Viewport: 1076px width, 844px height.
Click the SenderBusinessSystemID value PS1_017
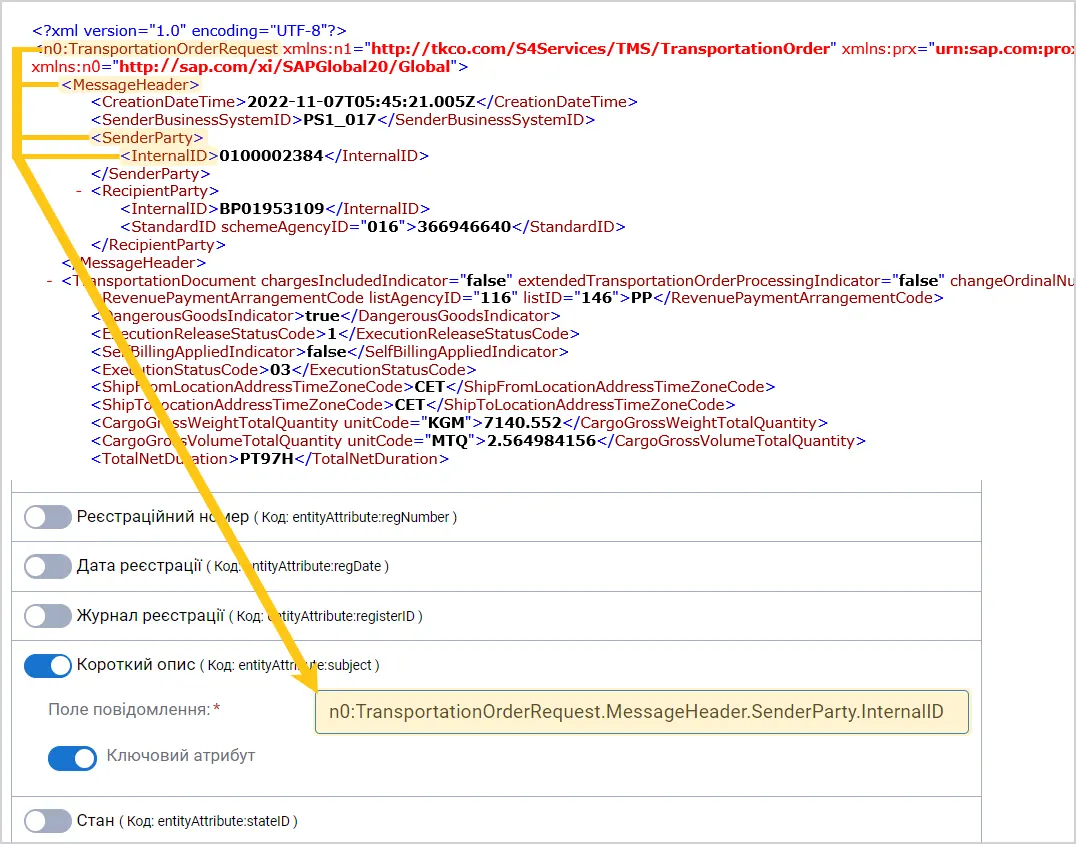(x=340, y=120)
